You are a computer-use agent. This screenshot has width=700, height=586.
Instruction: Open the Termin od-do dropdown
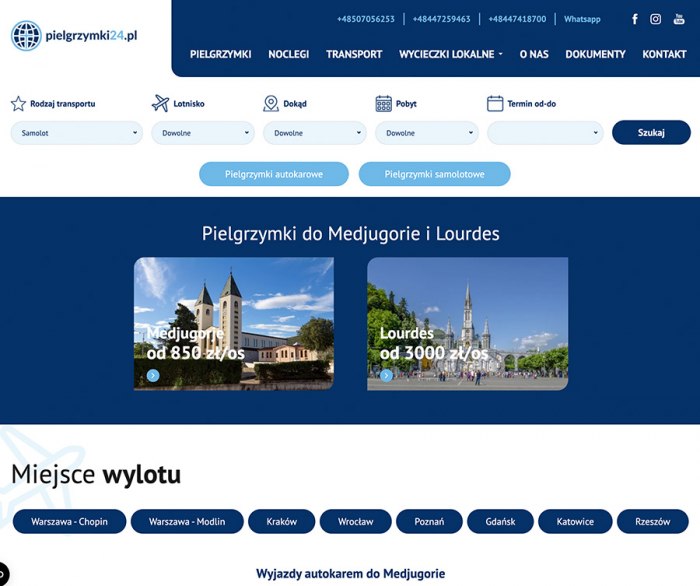coord(545,133)
